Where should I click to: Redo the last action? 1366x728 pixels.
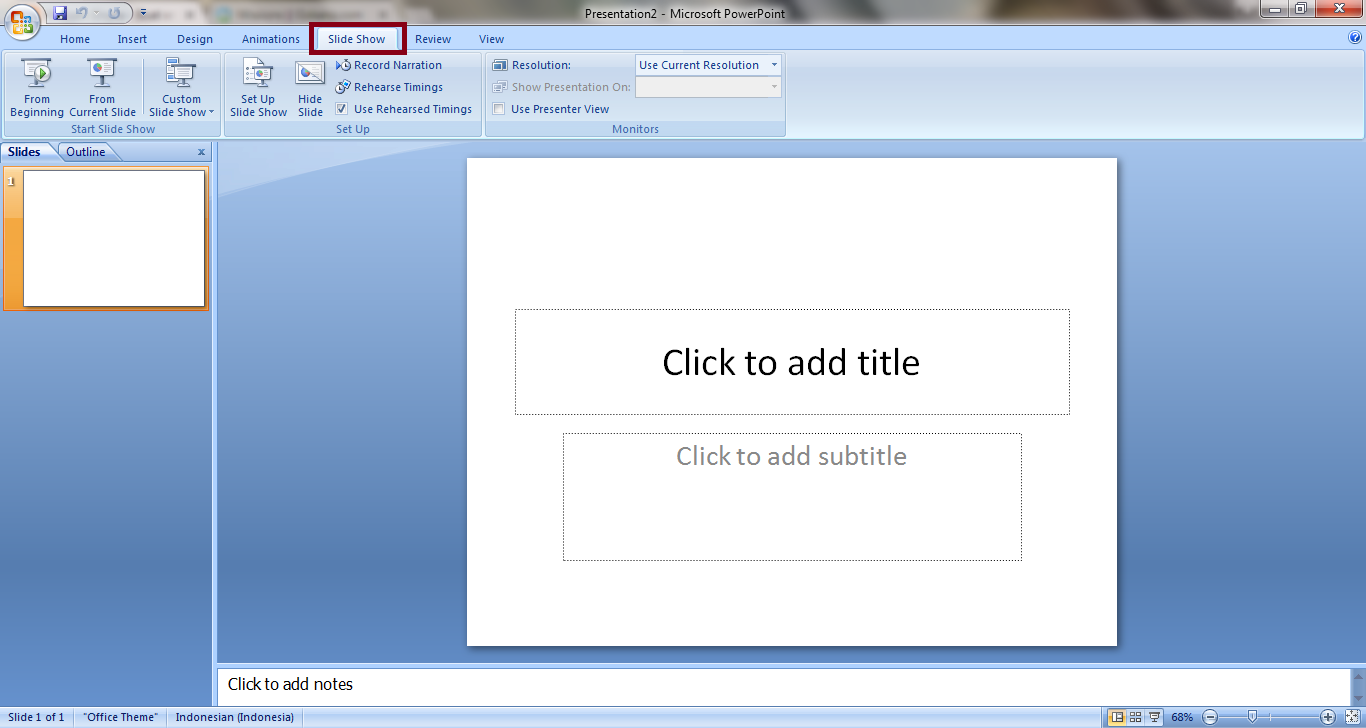[114, 13]
